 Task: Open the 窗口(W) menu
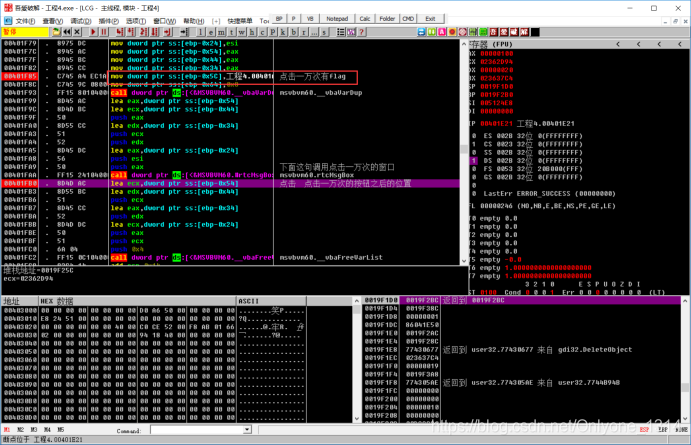165,21
